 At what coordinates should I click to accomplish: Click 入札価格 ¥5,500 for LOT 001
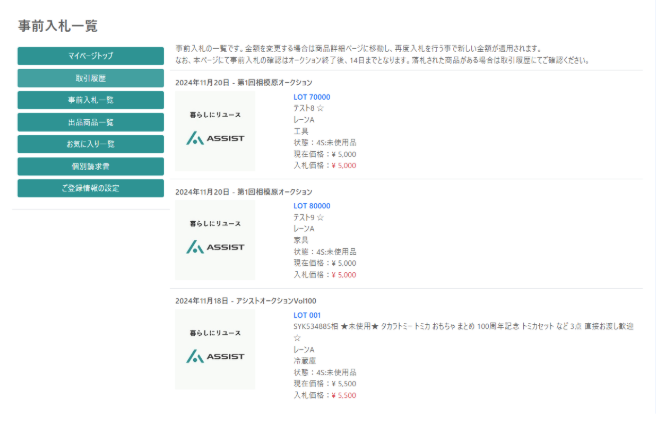pos(325,395)
